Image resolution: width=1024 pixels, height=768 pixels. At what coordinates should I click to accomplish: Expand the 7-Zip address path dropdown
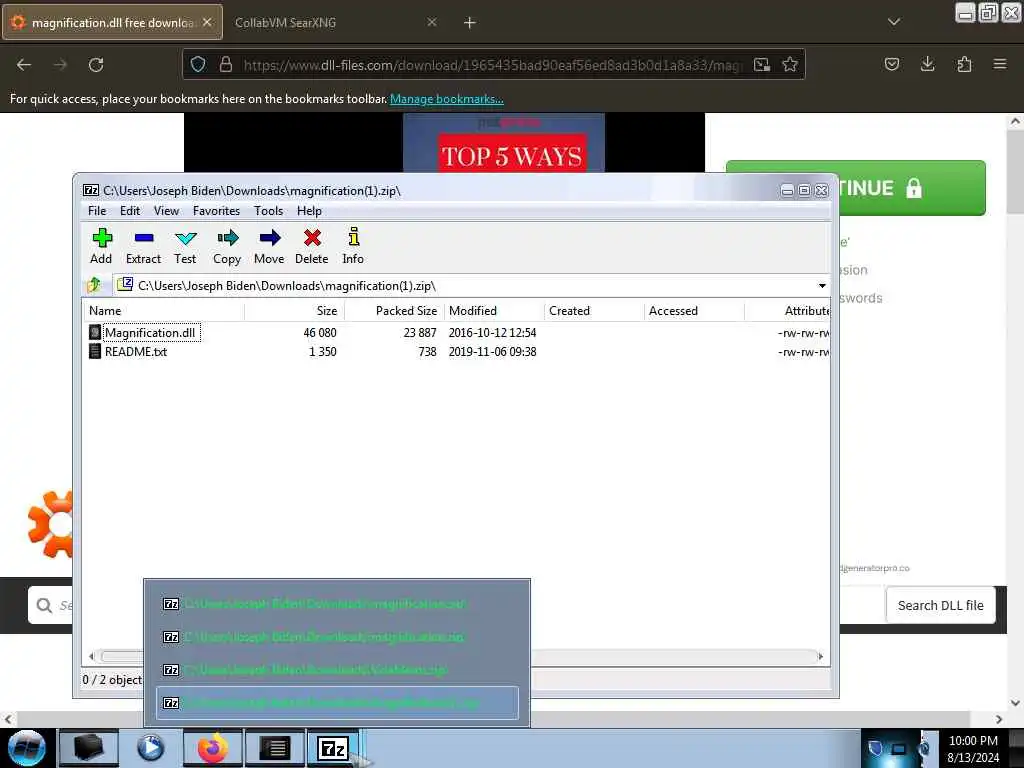point(822,285)
